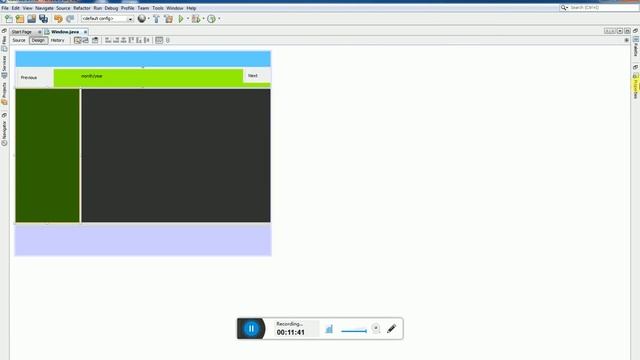
Task: Click the Profile Project icon
Action: point(211,19)
